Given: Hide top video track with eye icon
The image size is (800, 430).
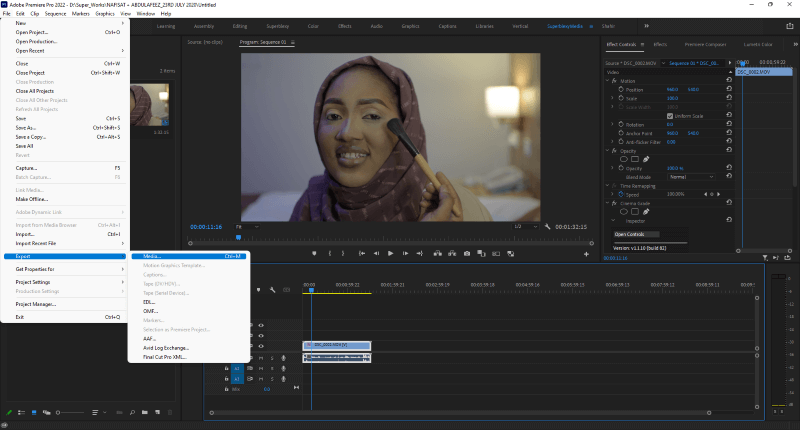Looking at the screenshot, I should (261, 325).
